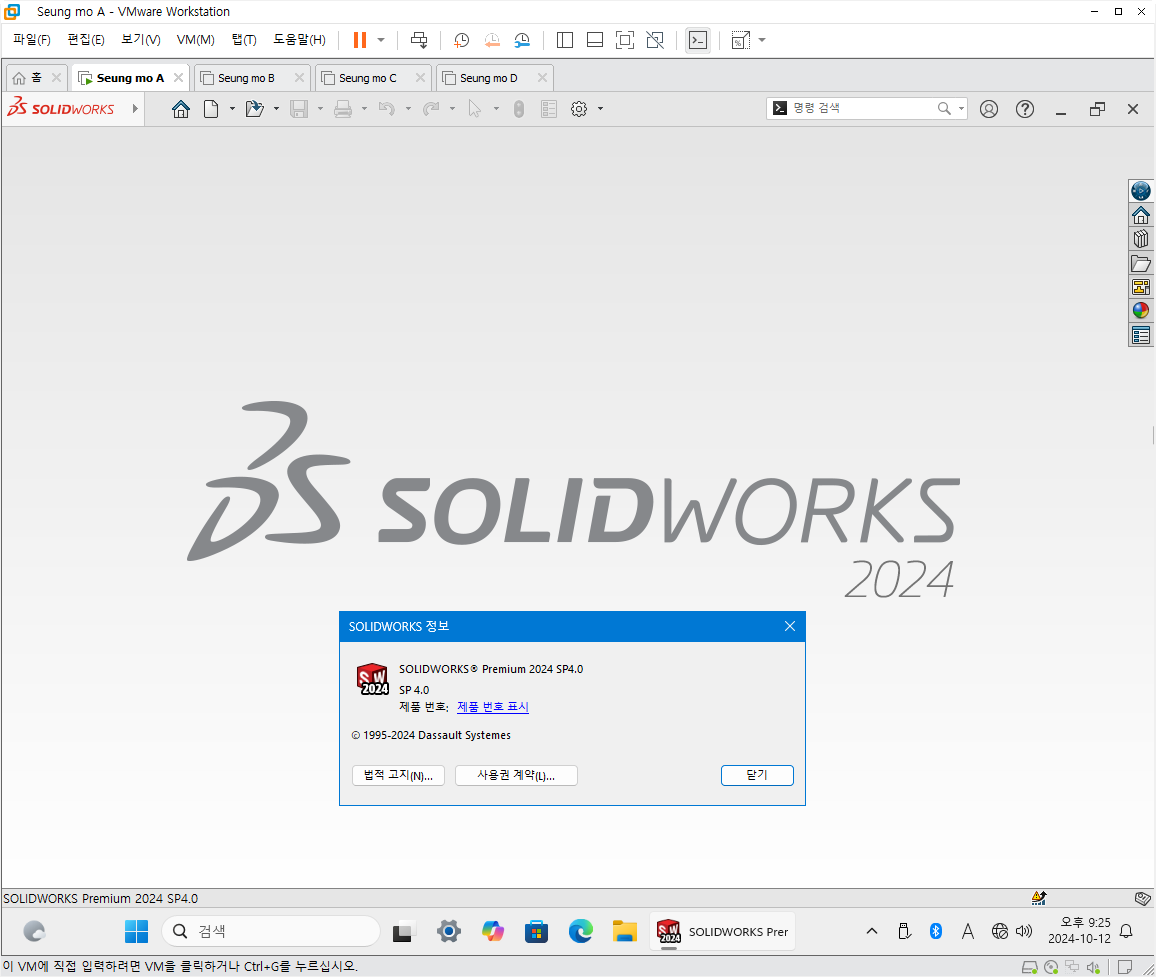Expand SOLIDWORKS menu flyout arrow beside logo
Image resolution: width=1156 pixels, height=977 pixels.
point(135,108)
